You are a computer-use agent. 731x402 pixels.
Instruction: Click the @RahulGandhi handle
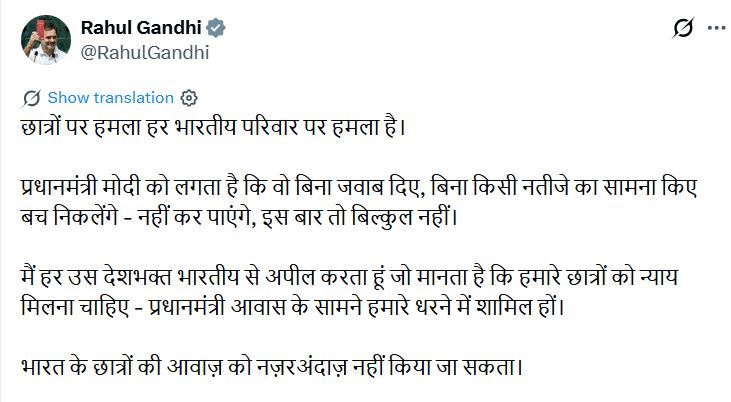tap(145, 52)
